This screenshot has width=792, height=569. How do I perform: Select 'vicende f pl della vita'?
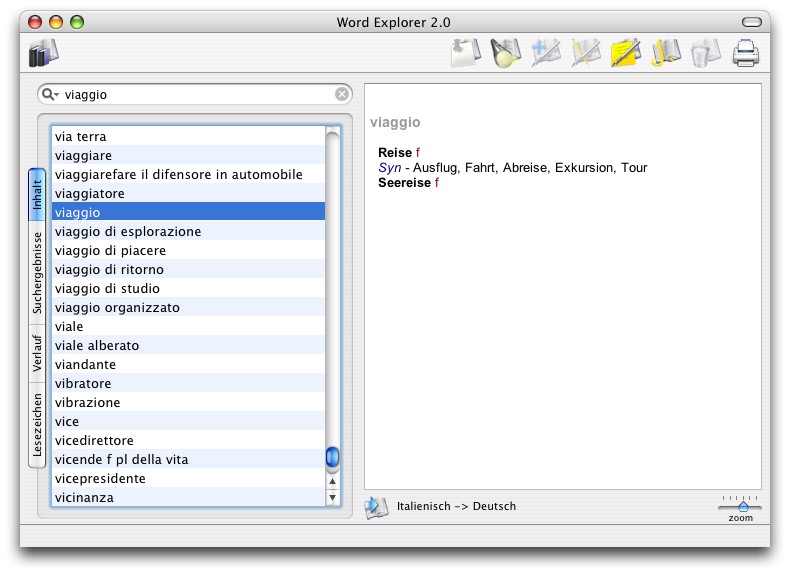(188, 459)
